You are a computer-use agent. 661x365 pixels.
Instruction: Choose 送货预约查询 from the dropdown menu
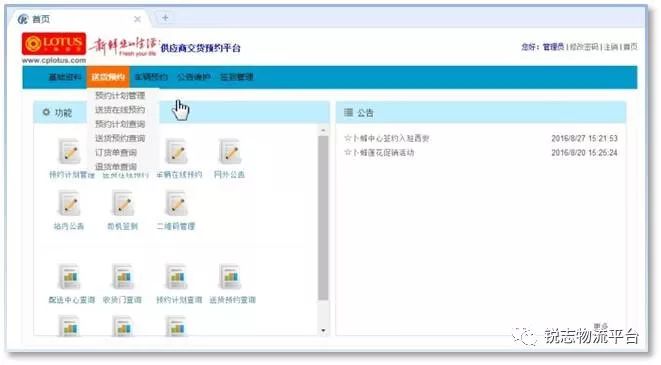tap(120, 138)
